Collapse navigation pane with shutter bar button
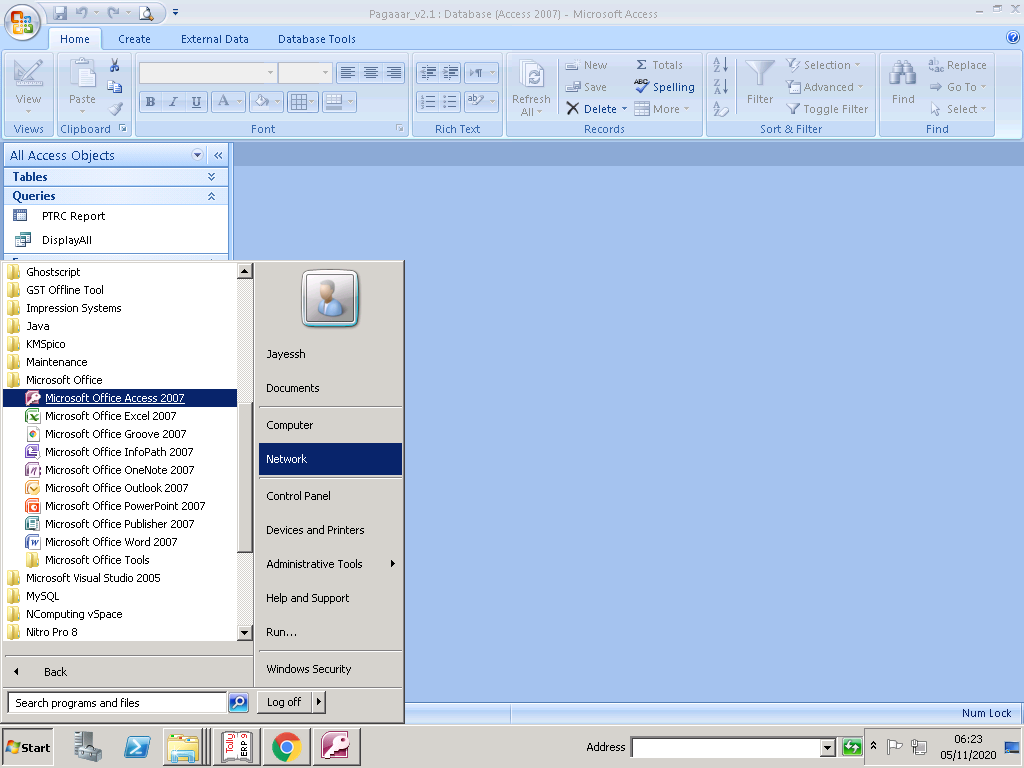Viewport: 1024px width, 768px height. coord(218,155)
